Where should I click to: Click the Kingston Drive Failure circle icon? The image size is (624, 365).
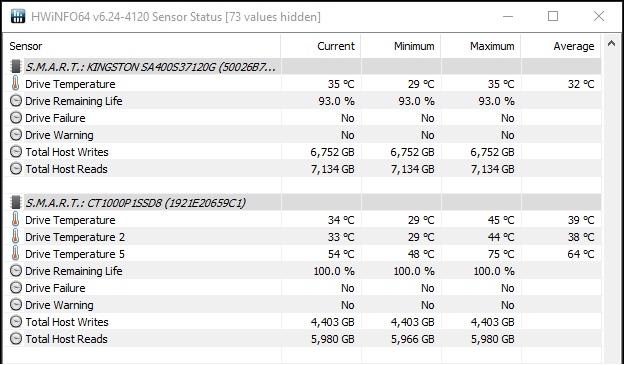tap(16, 118)
